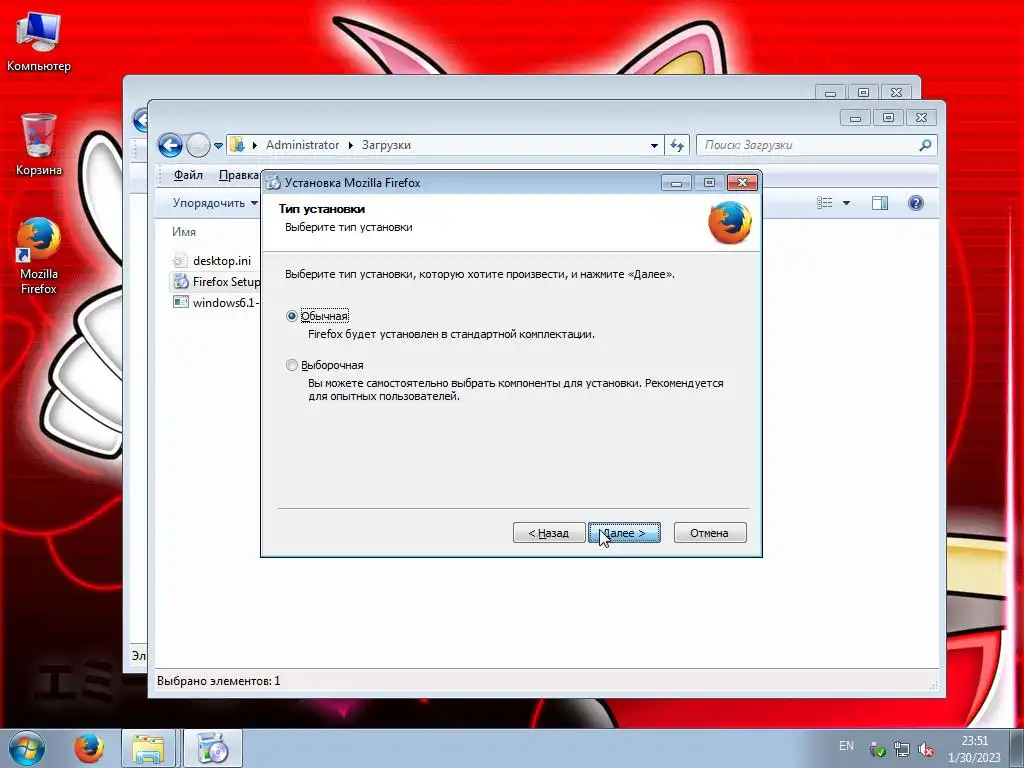Open the Компьютер desktop icon
The height and width of the screenshot is (768, 1024).
39,42
